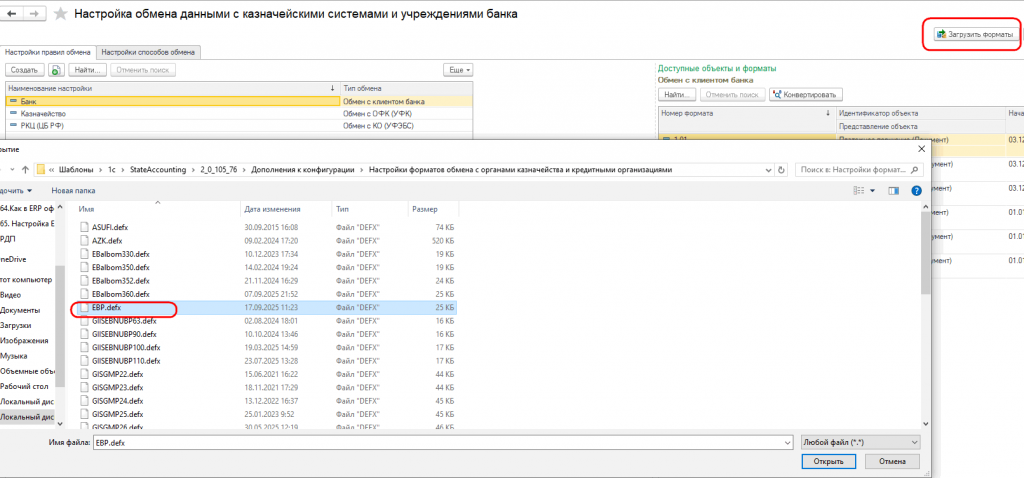The image size is (1024, 478).
Task: Add page to favorites star icon
Action: pyautogui.click(x=60, y=14)
